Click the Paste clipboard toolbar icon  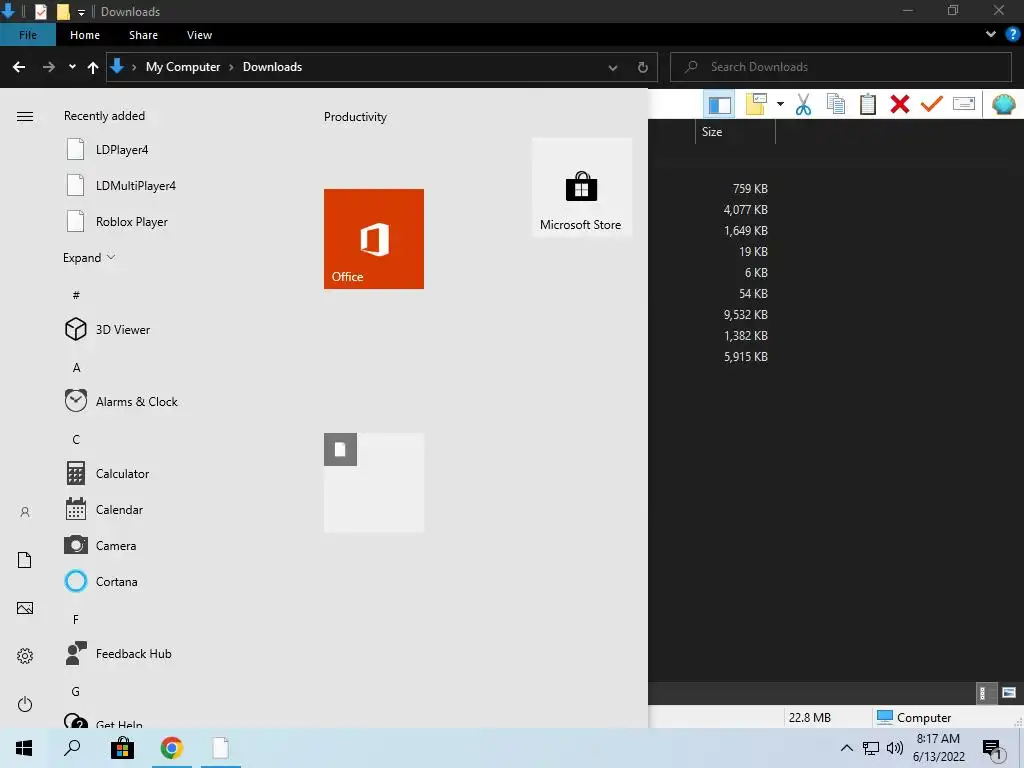[867, 104]
